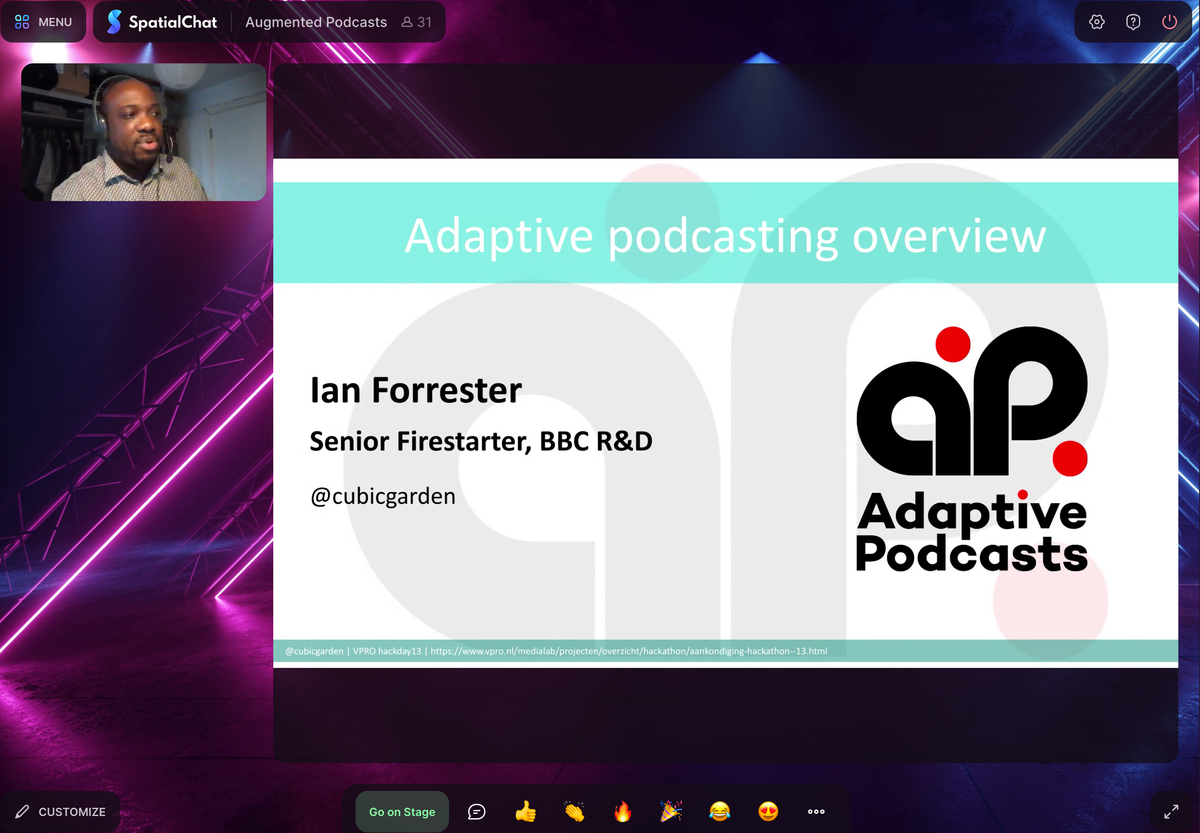This screenshot has width=1200, height=833.
Task: Send the laughing tears emoji reaction
Action: pyautogui.click(x=719, y=811)
